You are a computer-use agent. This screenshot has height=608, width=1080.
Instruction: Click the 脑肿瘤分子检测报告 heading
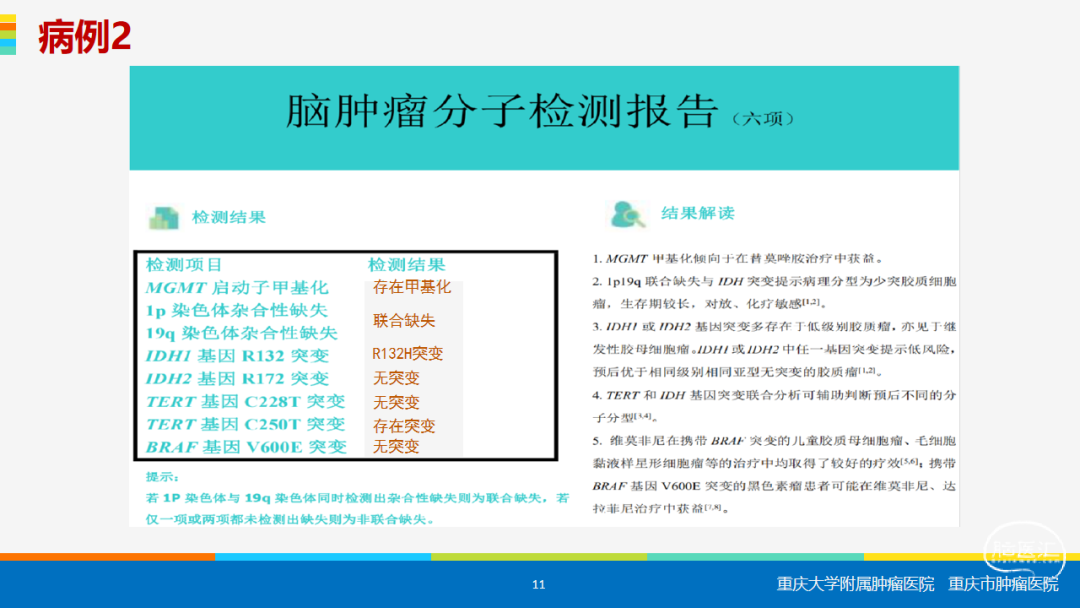tap(502, 111)
